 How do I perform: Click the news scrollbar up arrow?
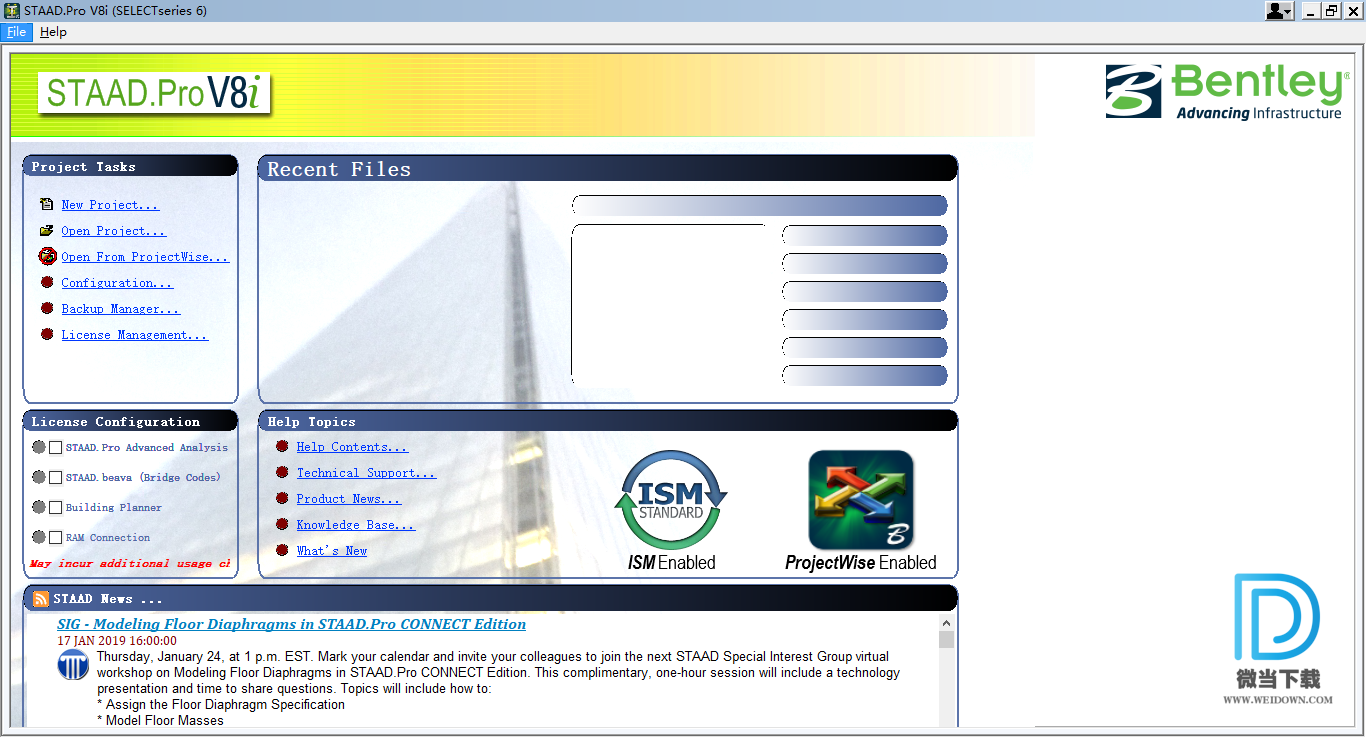pyautogui.click(x=946, y=622)
